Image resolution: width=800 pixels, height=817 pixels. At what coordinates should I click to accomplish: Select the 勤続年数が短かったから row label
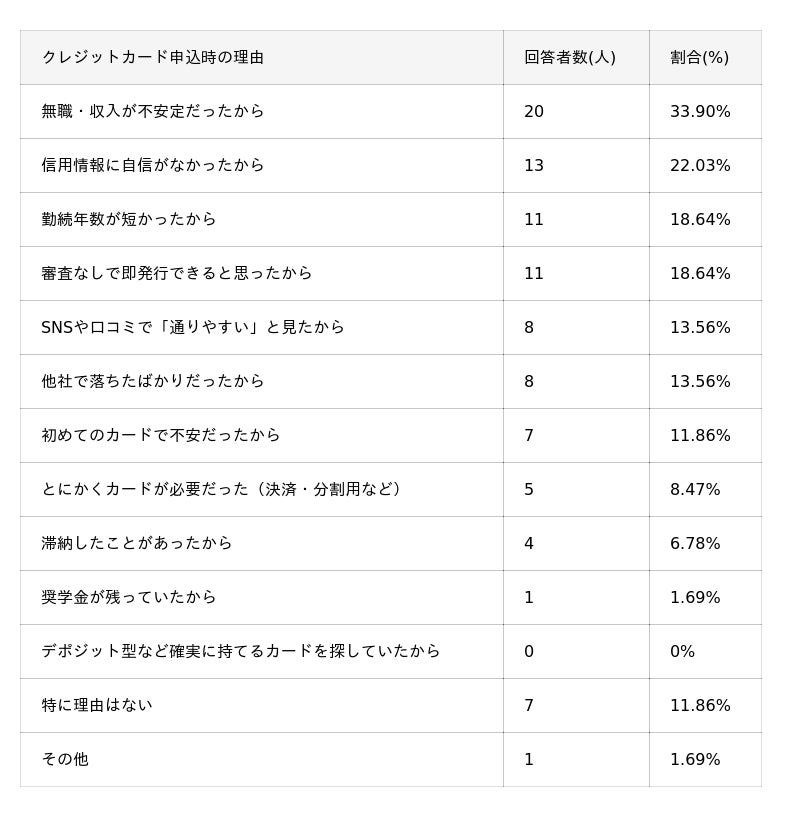click(x=129, y=220)
